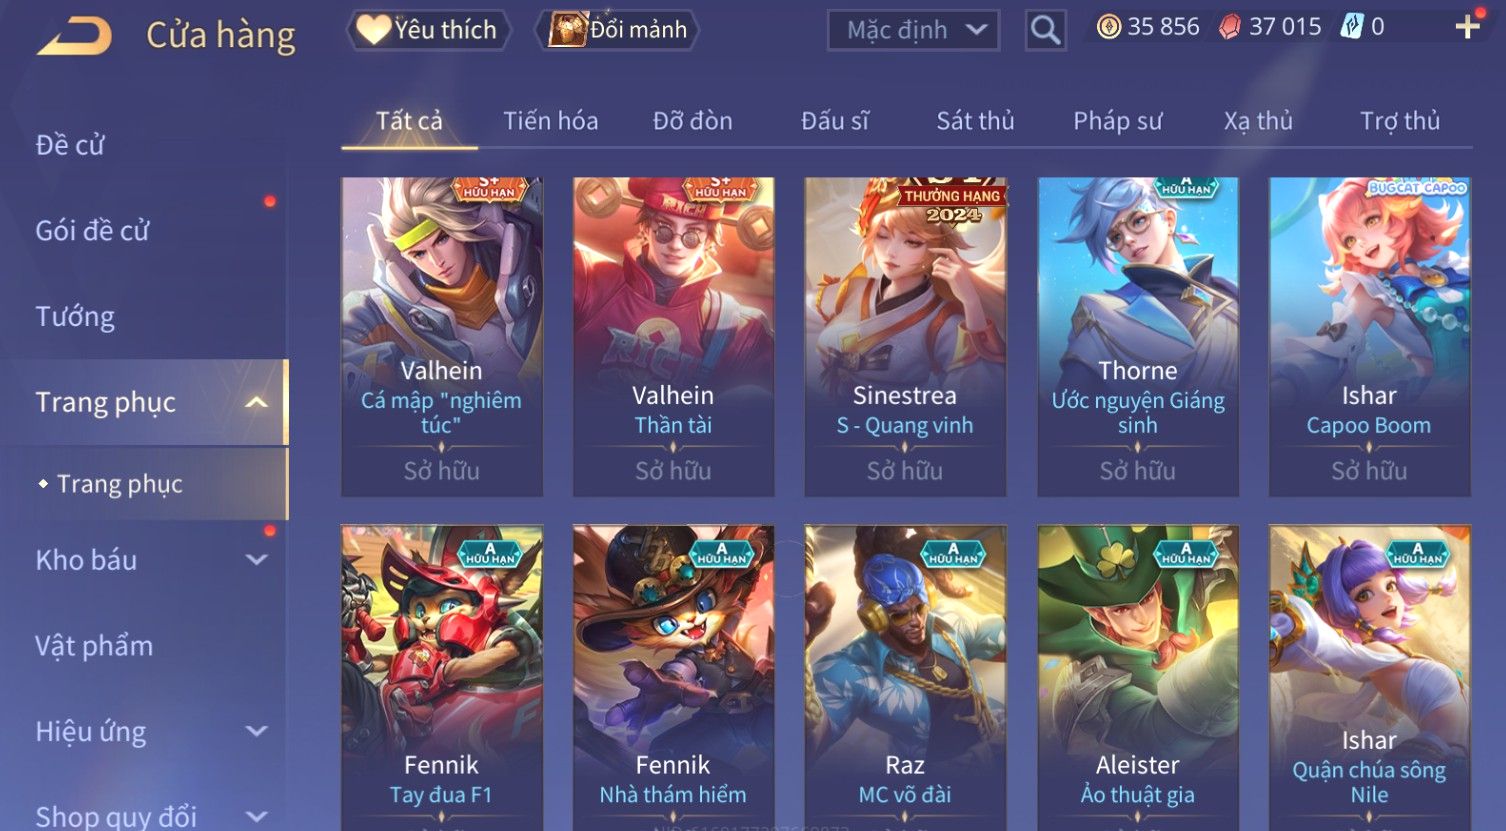Screen dimensions: 1506x831
Task: Click the red ruby currency icon
Action: point(1229,27)
